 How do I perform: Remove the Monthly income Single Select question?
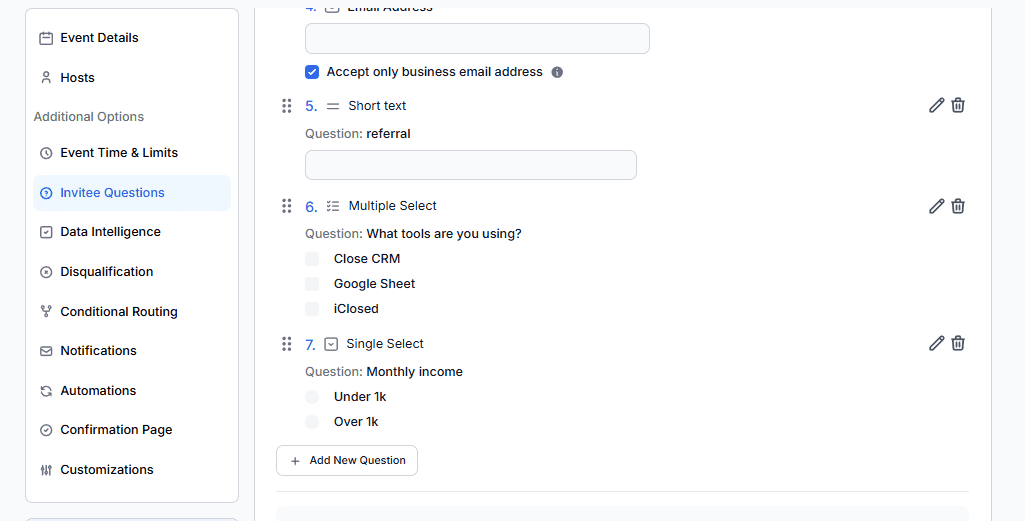tap(958, 343)
